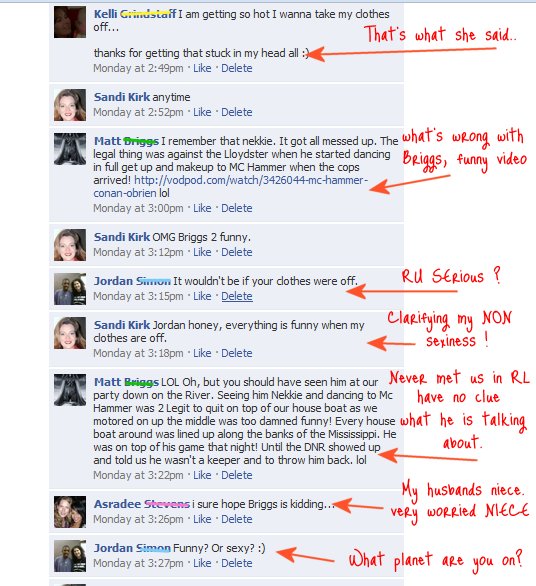The height and width of the screenshot is (586, 536).
Task: Open the vodpod MC Hammer video link
Action: coord(231,186)
